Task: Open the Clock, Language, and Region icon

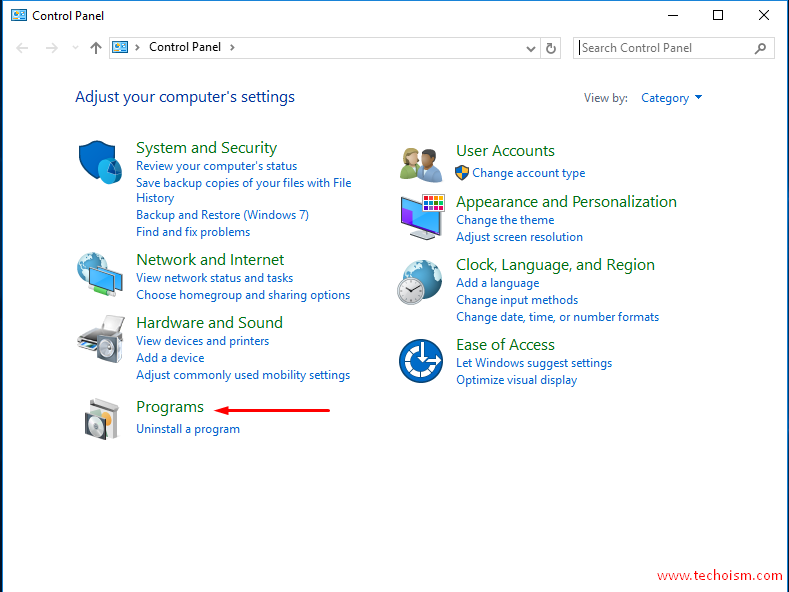Action: [x=420, y=282]
